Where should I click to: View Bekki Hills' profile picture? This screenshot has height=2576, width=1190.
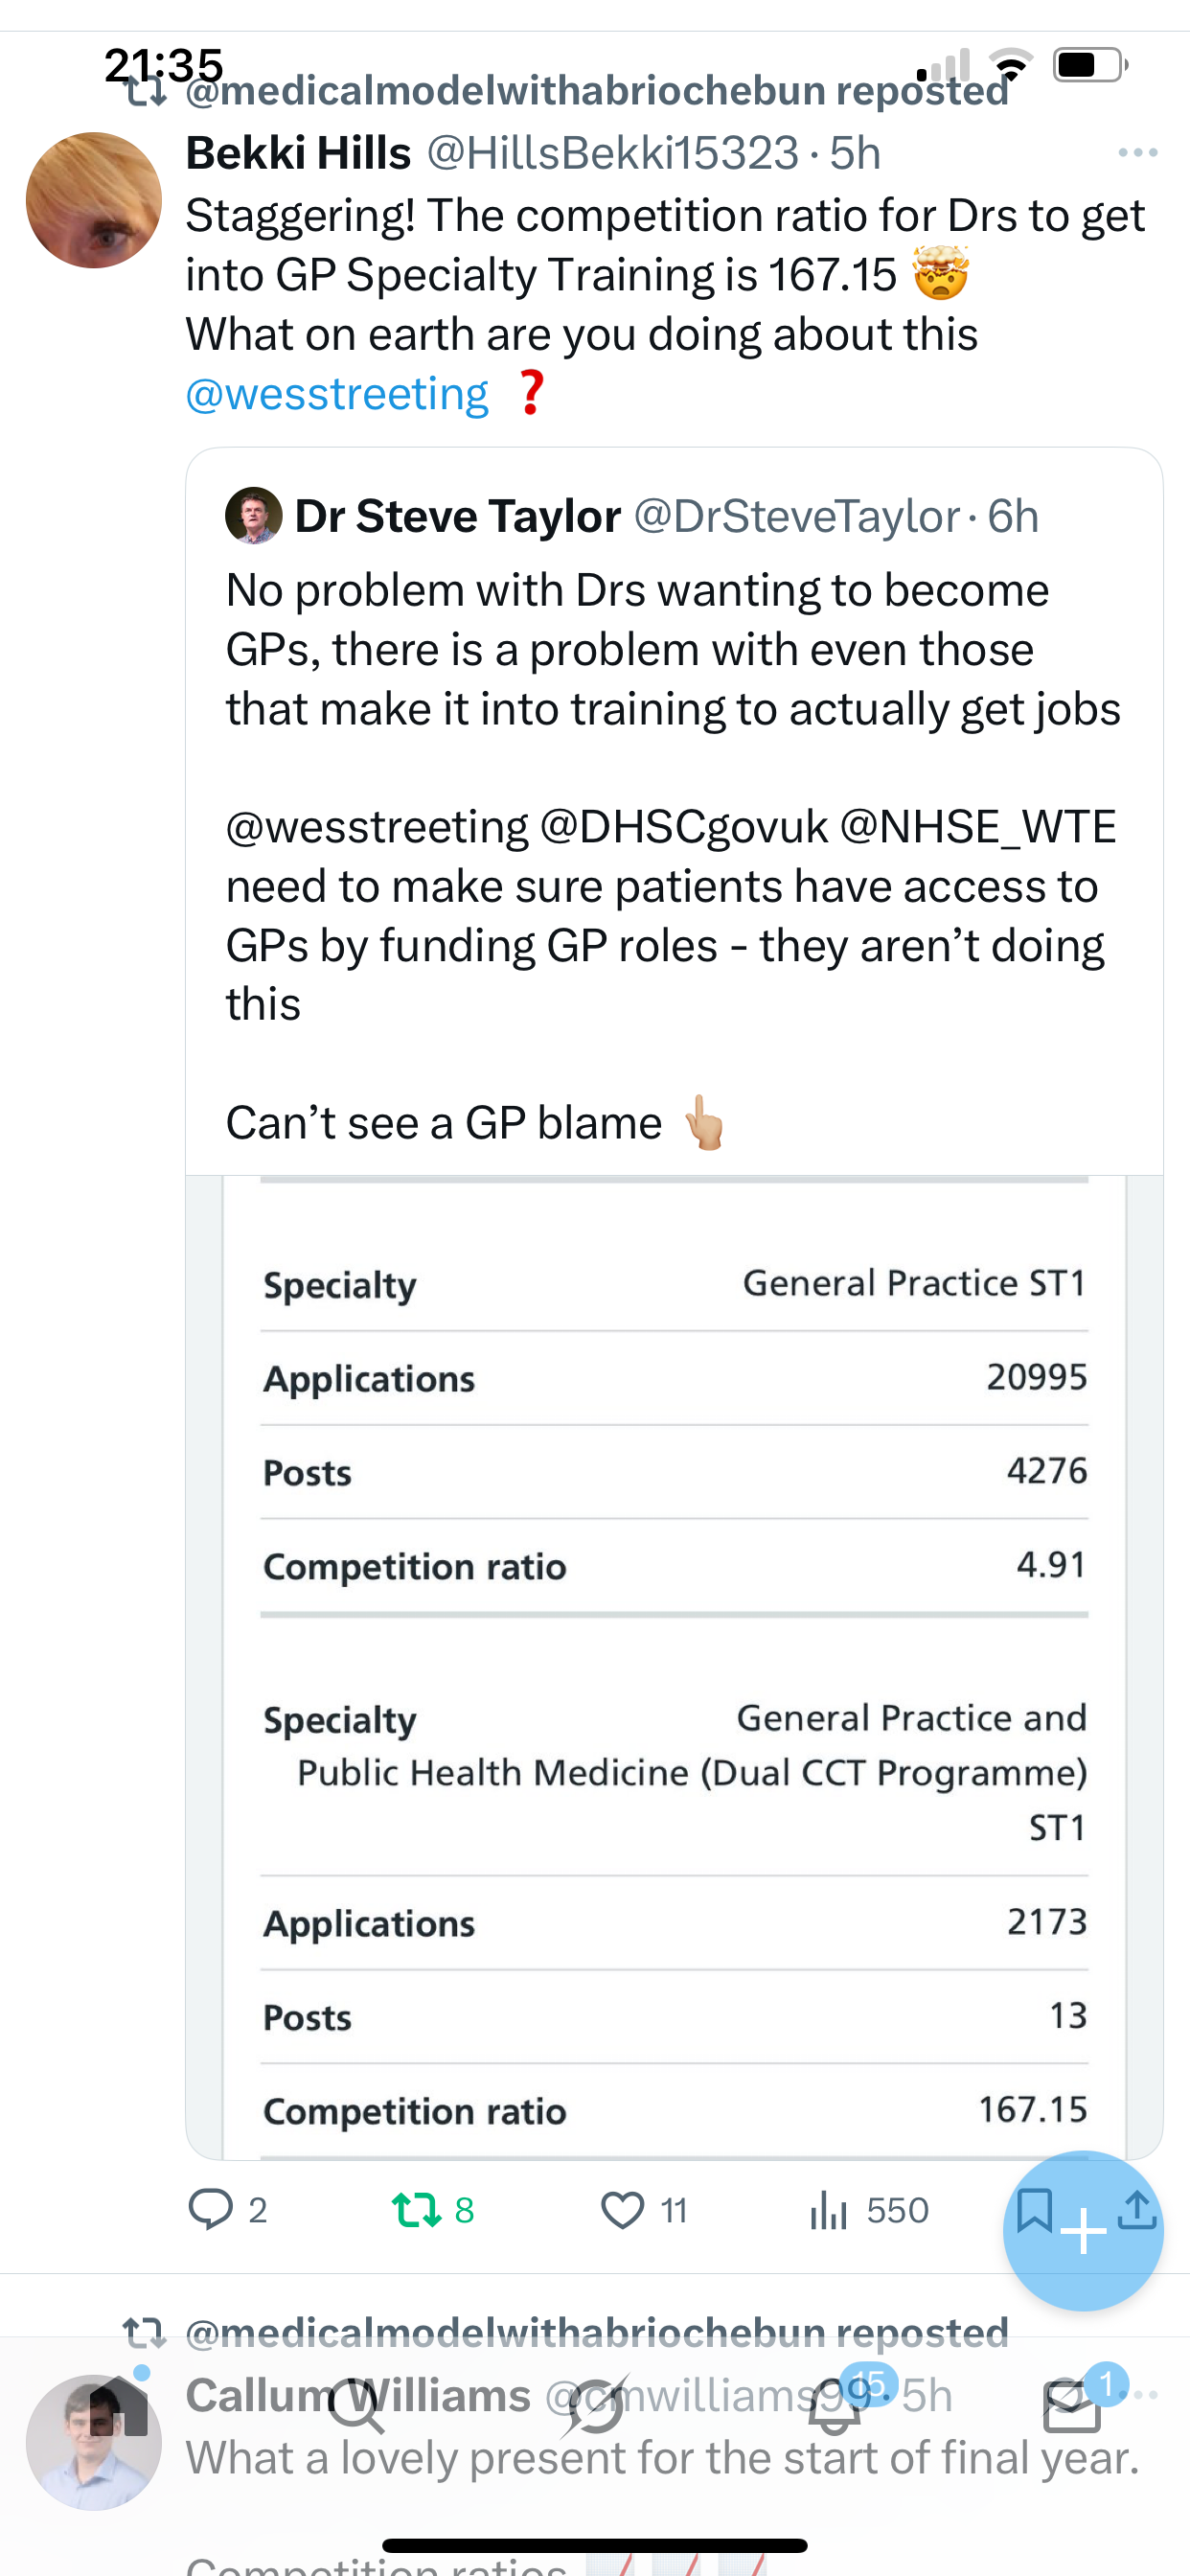94,200
